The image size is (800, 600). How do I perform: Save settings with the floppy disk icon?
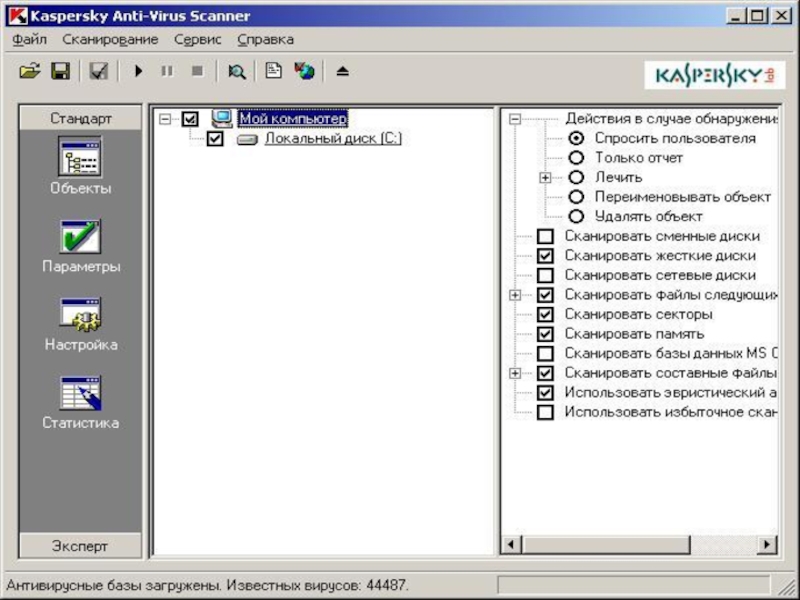pyautogui.click(x=61, y=71)
